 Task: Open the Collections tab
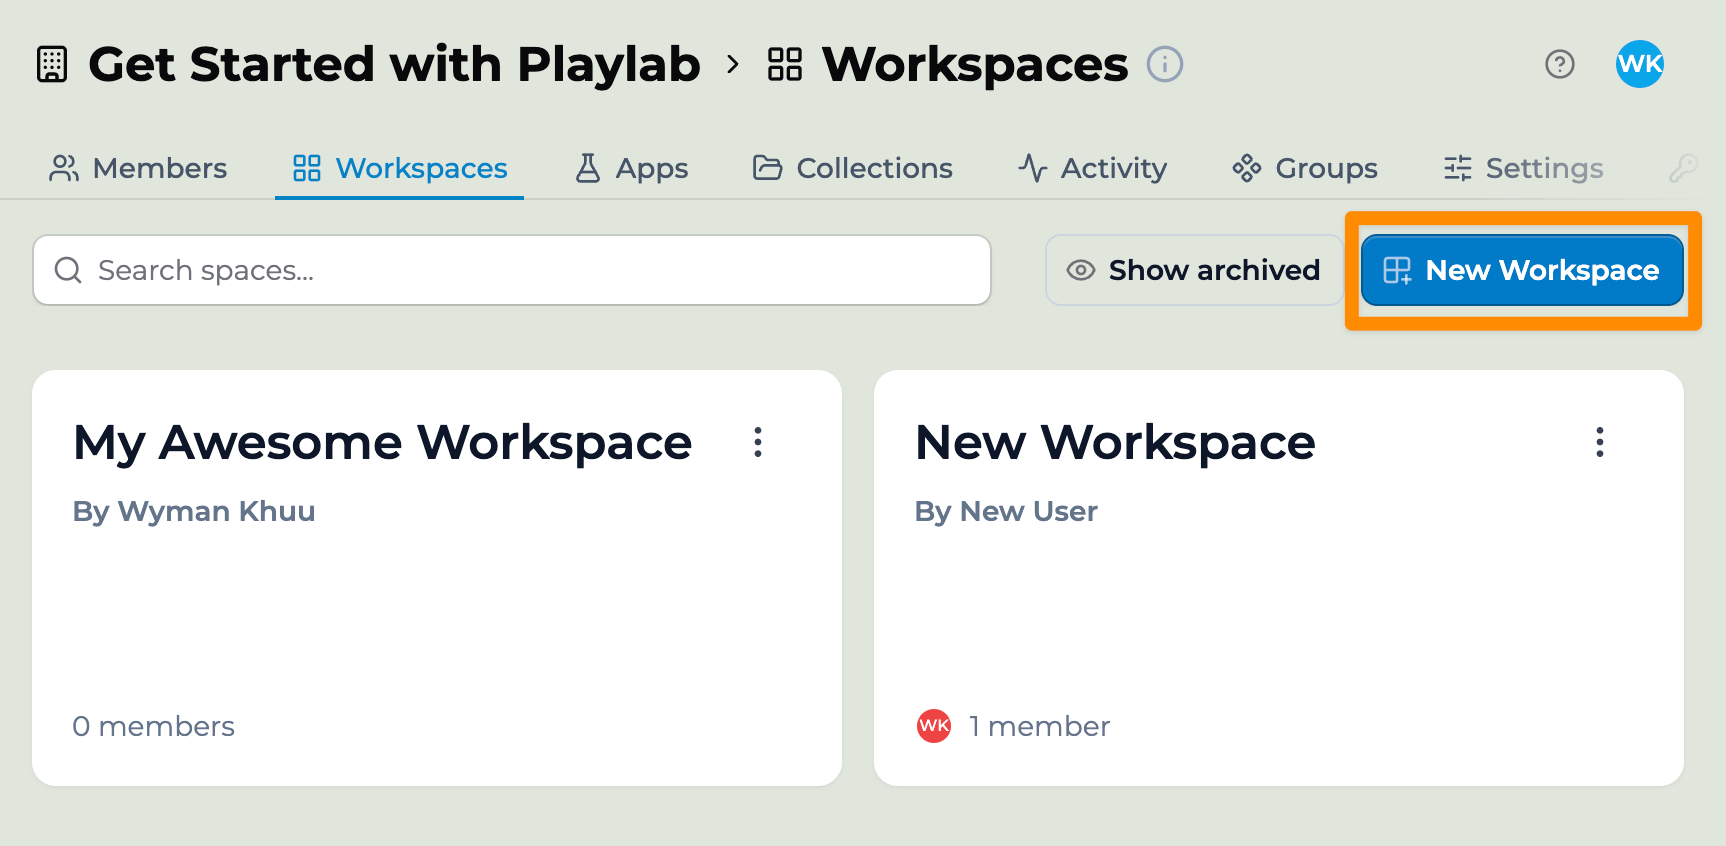[x=852, y=168]
